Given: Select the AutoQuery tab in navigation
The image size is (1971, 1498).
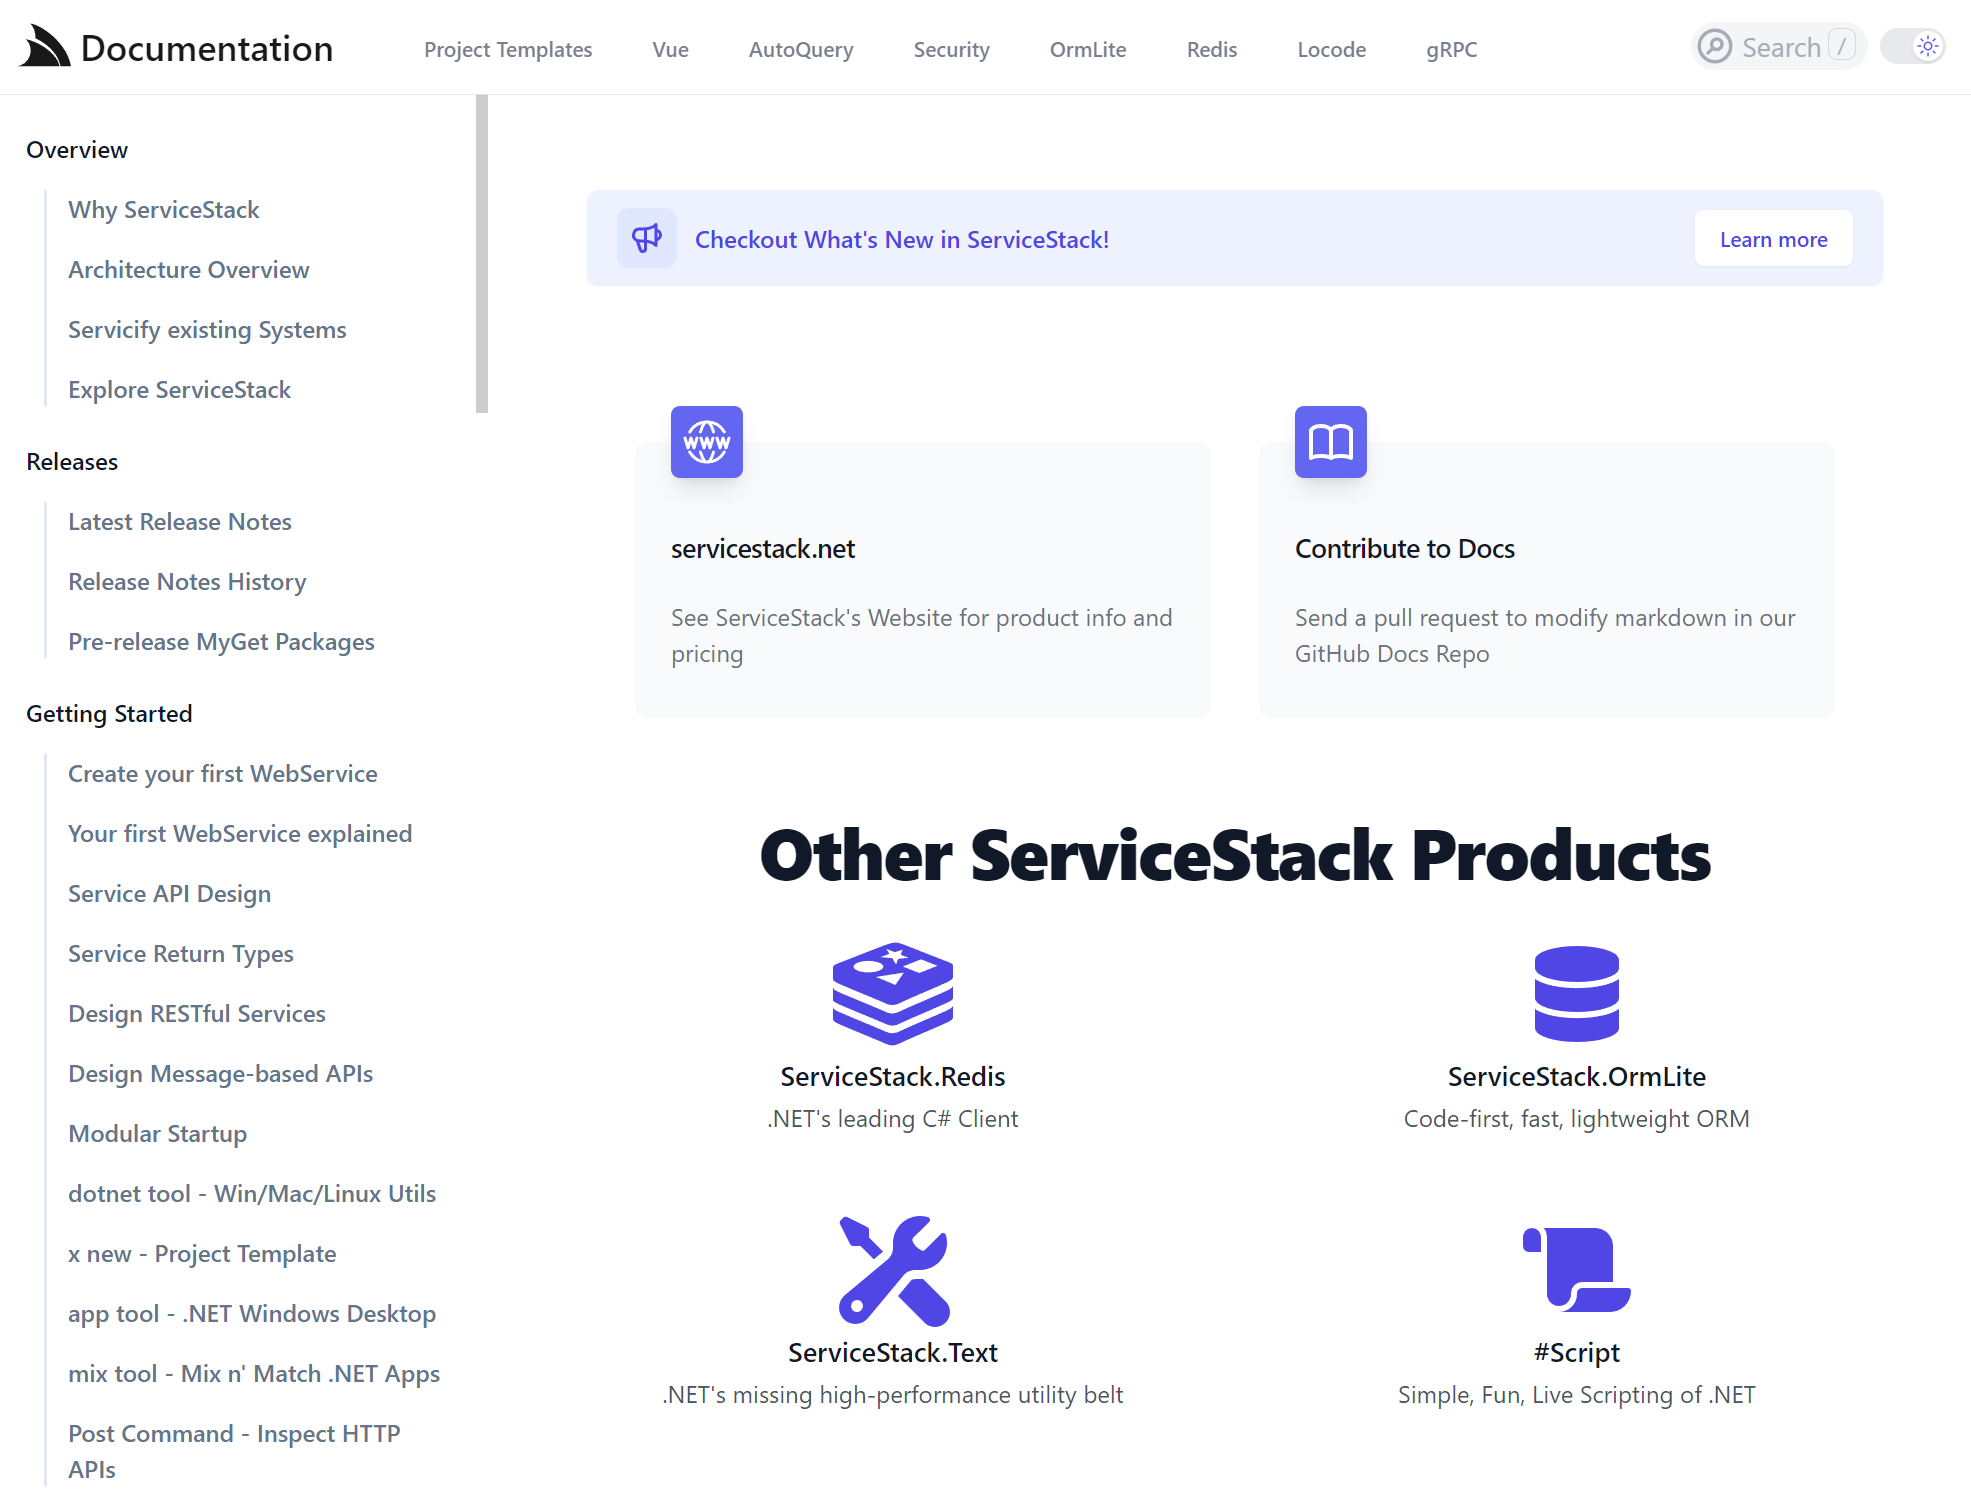Looking at the screenshot, I should click(799, 47).
